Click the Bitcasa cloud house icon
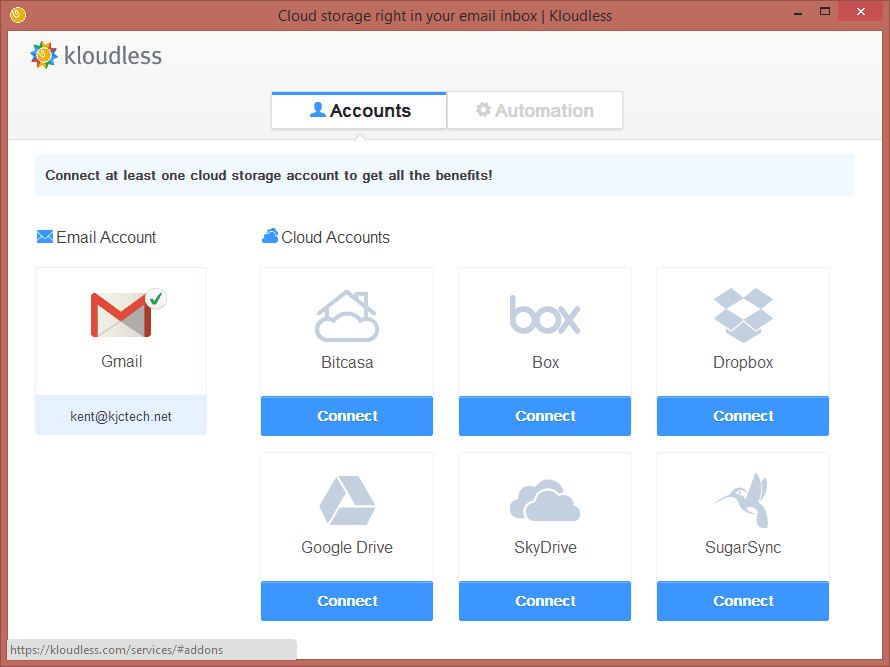This screenshot has width=890, height=667. pos(347,316)
